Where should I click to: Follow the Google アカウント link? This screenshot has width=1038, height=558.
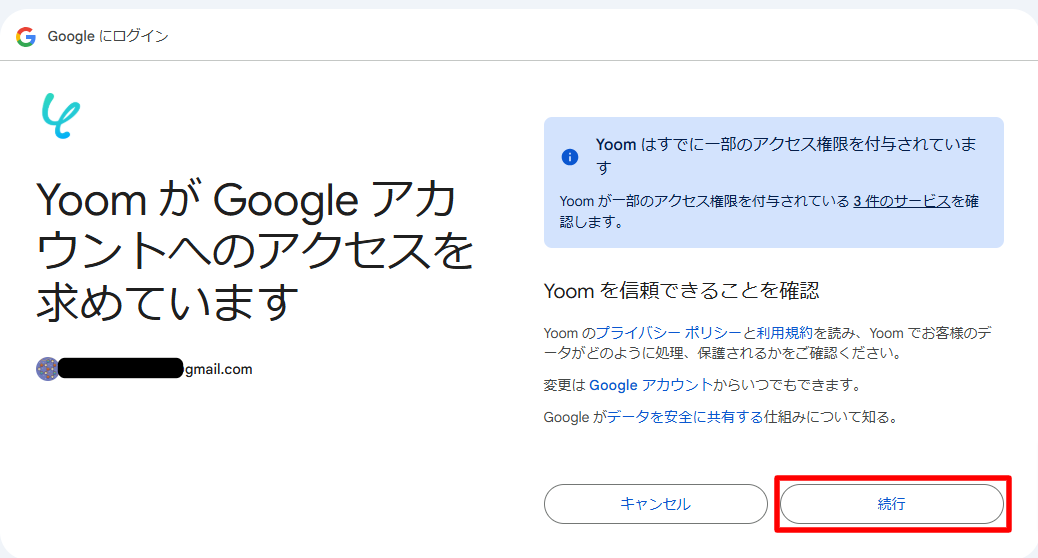click(x=651, y=385)
